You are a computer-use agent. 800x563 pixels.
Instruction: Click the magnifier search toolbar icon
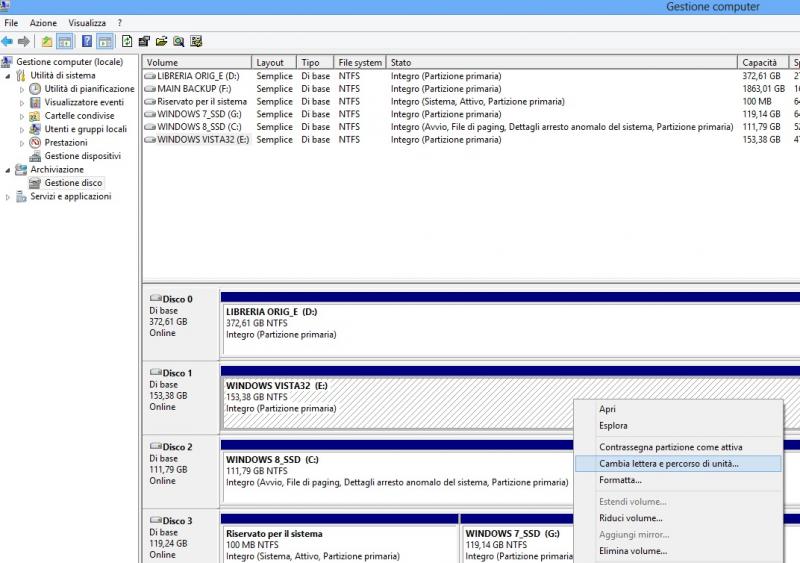178,41
